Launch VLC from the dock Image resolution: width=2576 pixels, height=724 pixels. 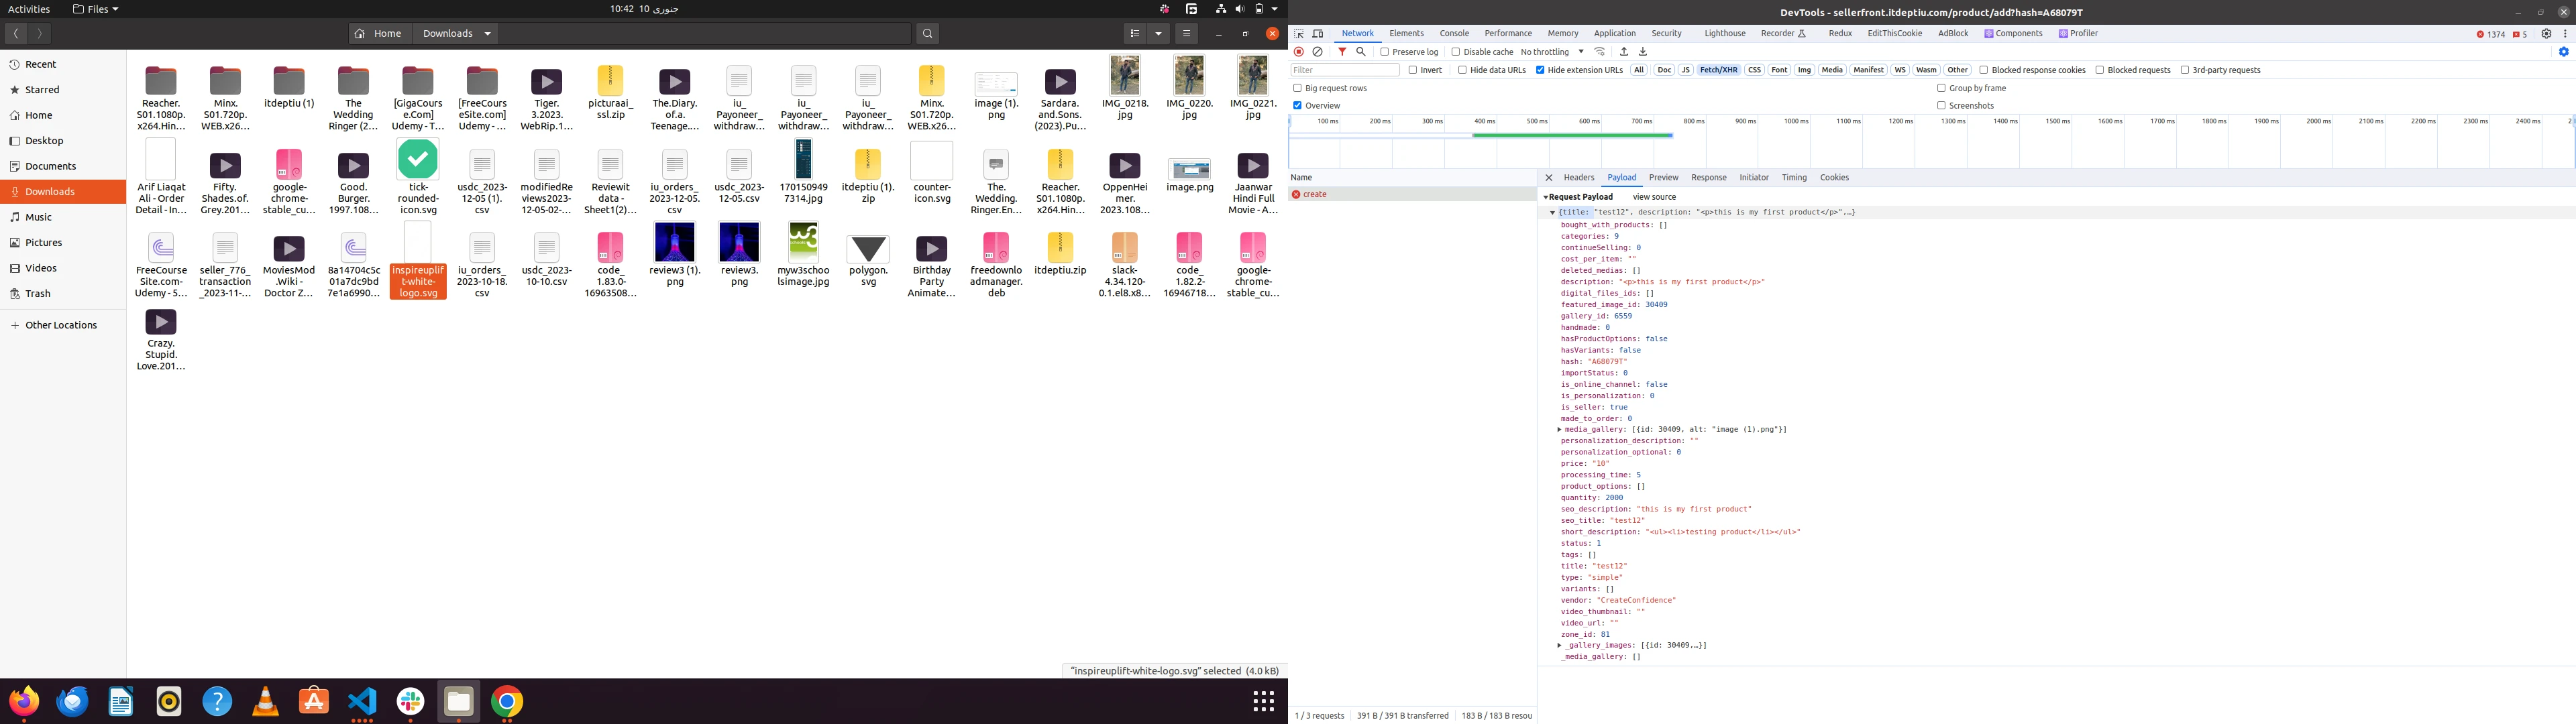(265, 702)
